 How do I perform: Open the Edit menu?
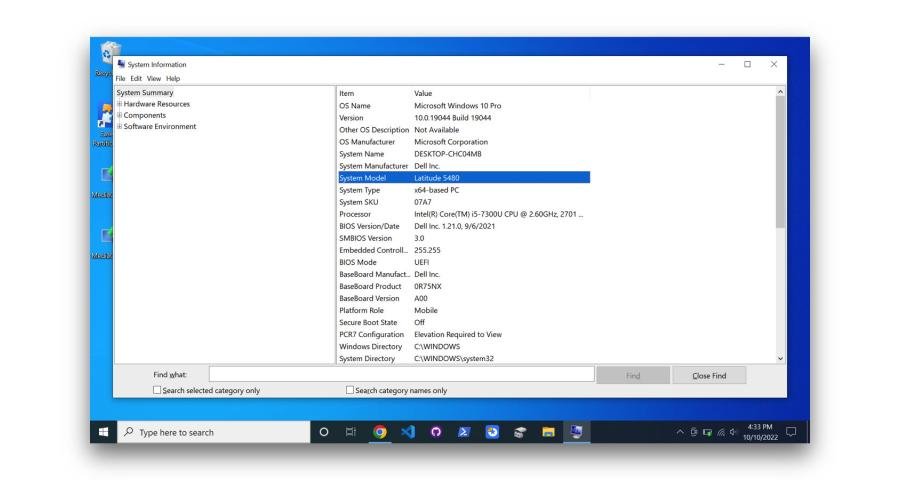(135, 78)
